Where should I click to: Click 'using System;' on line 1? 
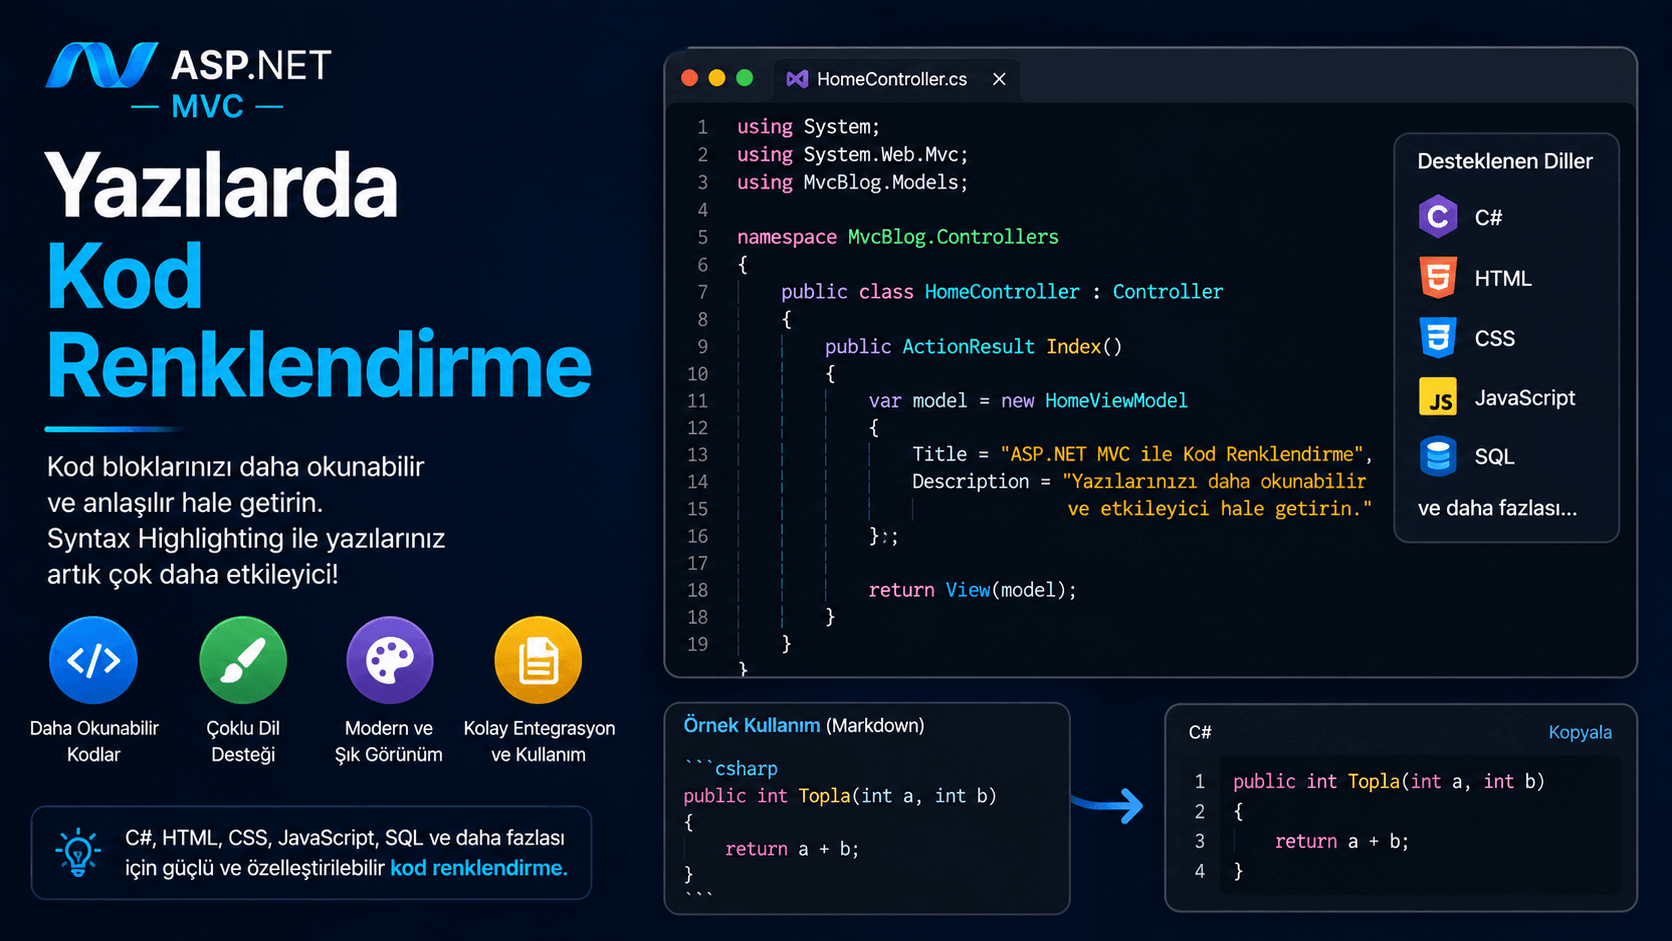click(808, 127)
